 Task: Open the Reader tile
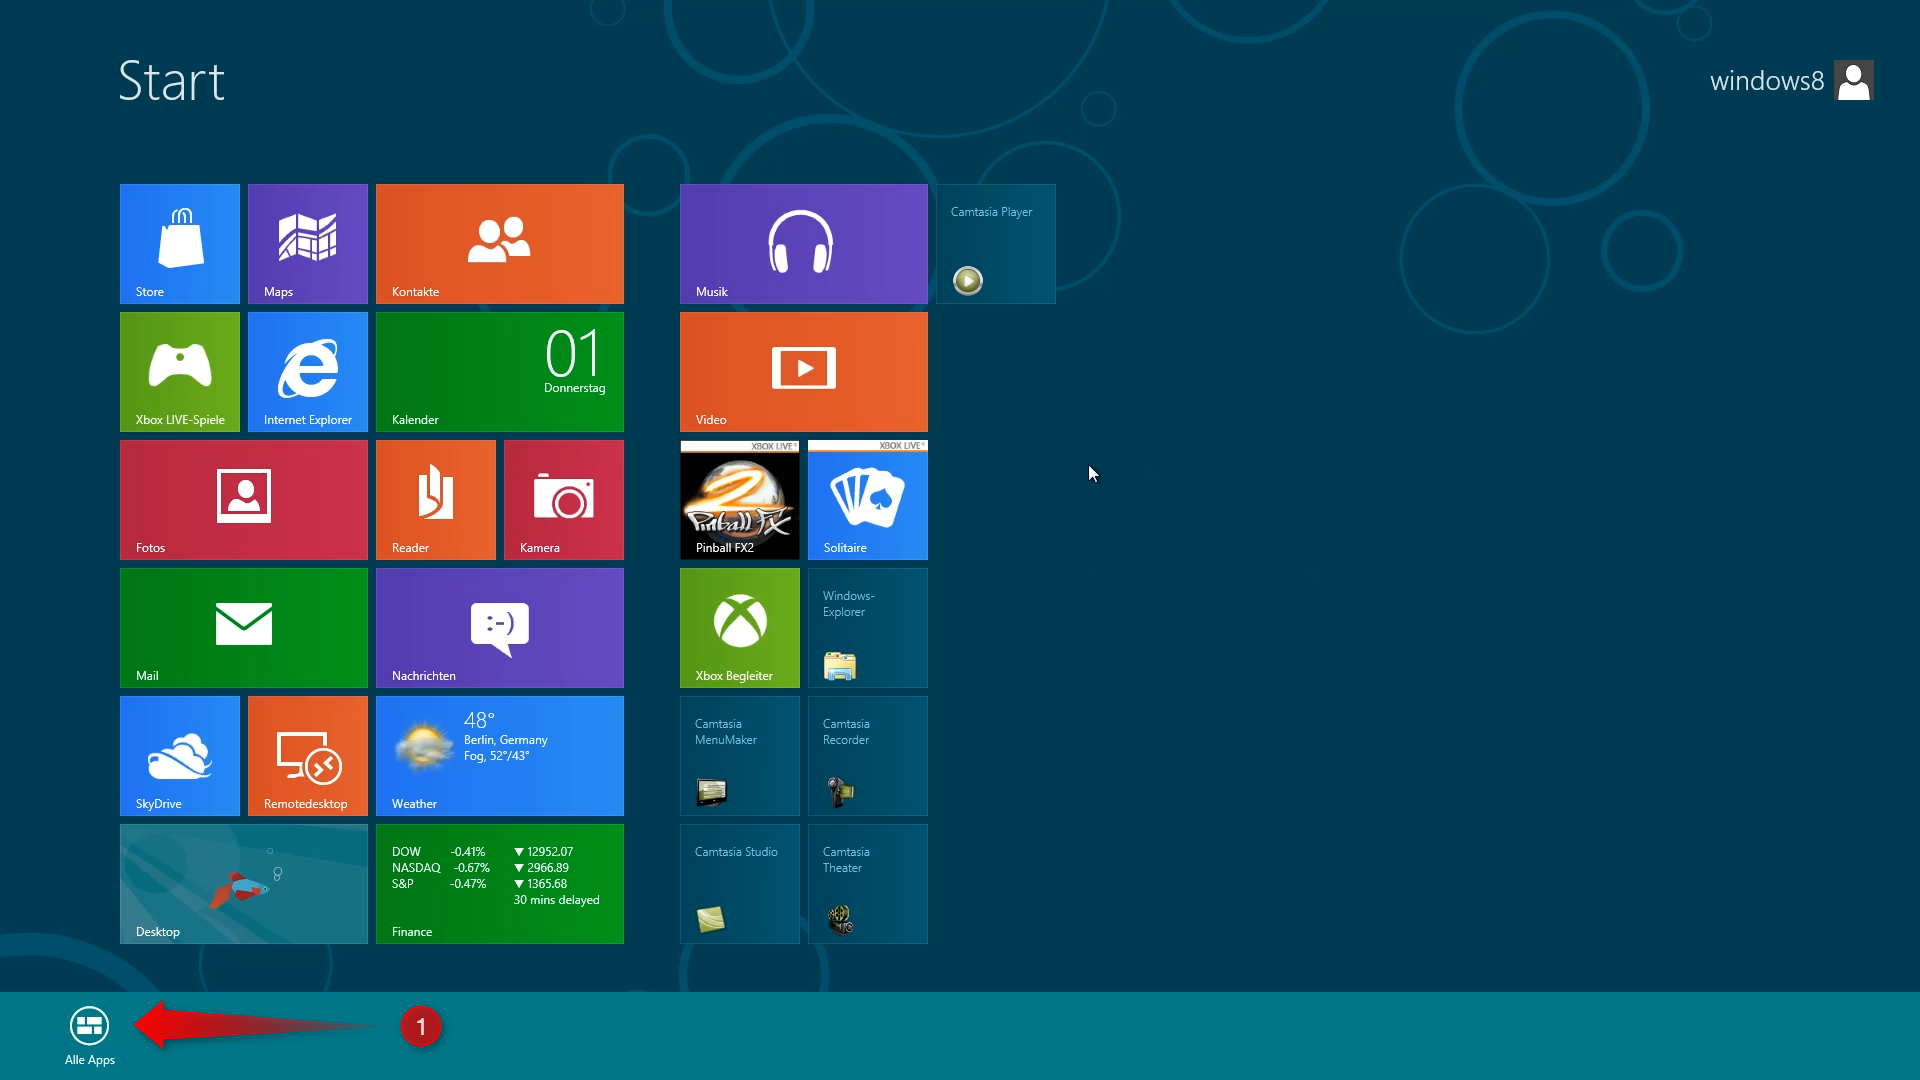tap(436, 499)
